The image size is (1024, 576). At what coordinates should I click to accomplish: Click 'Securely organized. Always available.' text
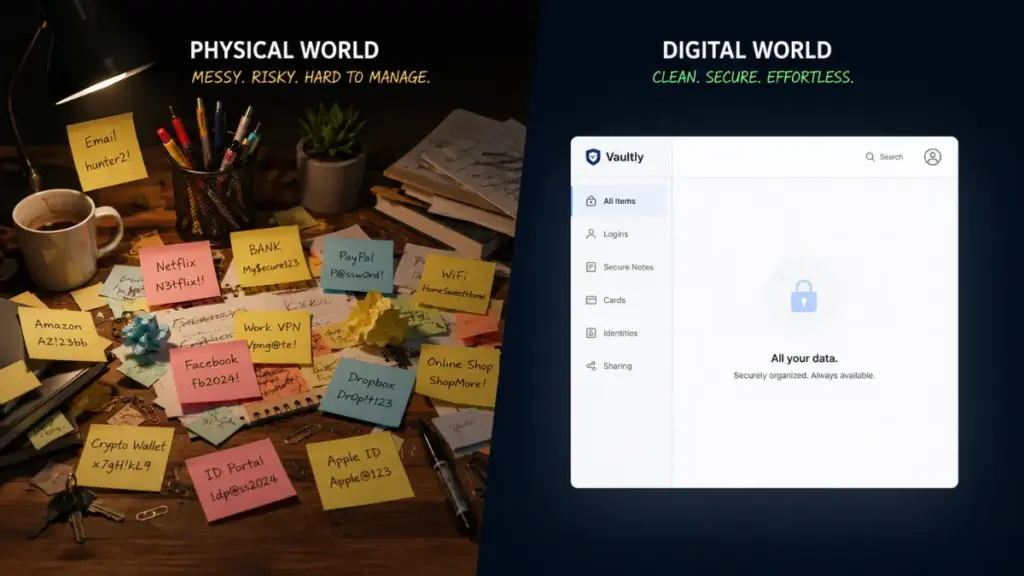pos(804,376)
